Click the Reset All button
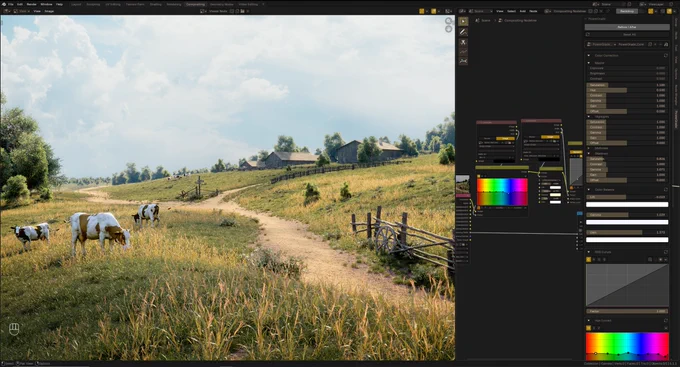 pos(627,34)
